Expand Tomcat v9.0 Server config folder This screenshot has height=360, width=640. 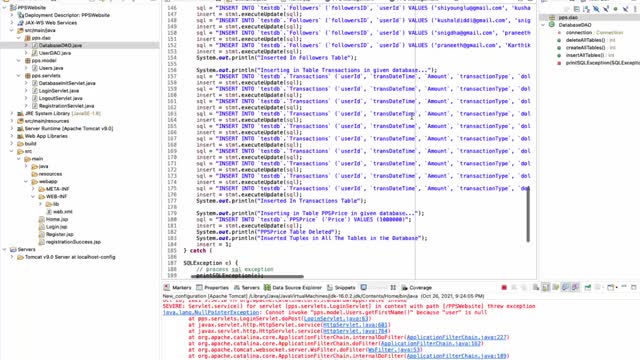(11, 257)
